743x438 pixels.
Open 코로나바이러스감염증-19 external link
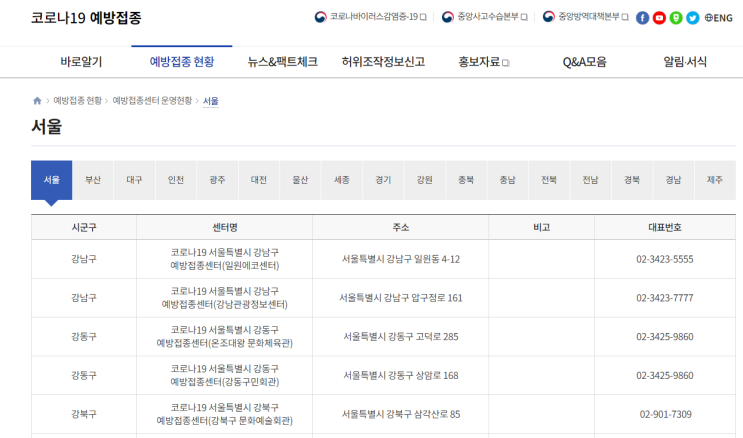pos(371,17)
